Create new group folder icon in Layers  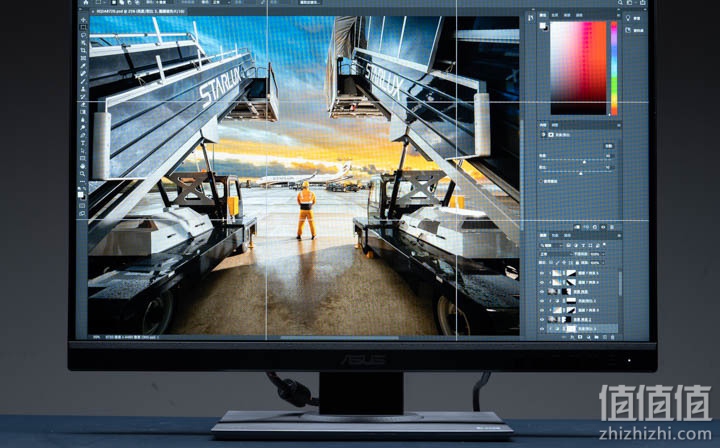click(596, 337)
